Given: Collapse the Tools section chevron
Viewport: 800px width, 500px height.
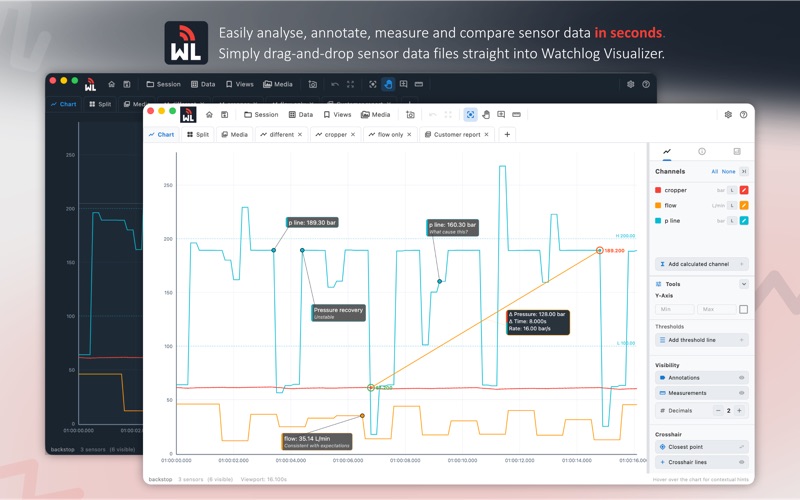Looking at the screenshot, I should pos(744,284).
